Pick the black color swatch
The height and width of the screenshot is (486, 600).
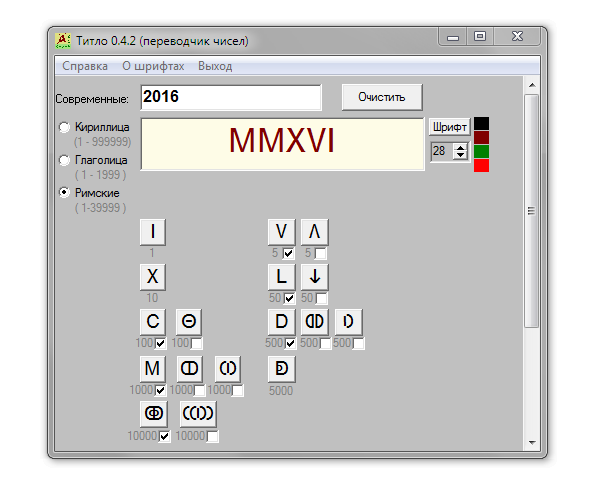coord(481,124)
